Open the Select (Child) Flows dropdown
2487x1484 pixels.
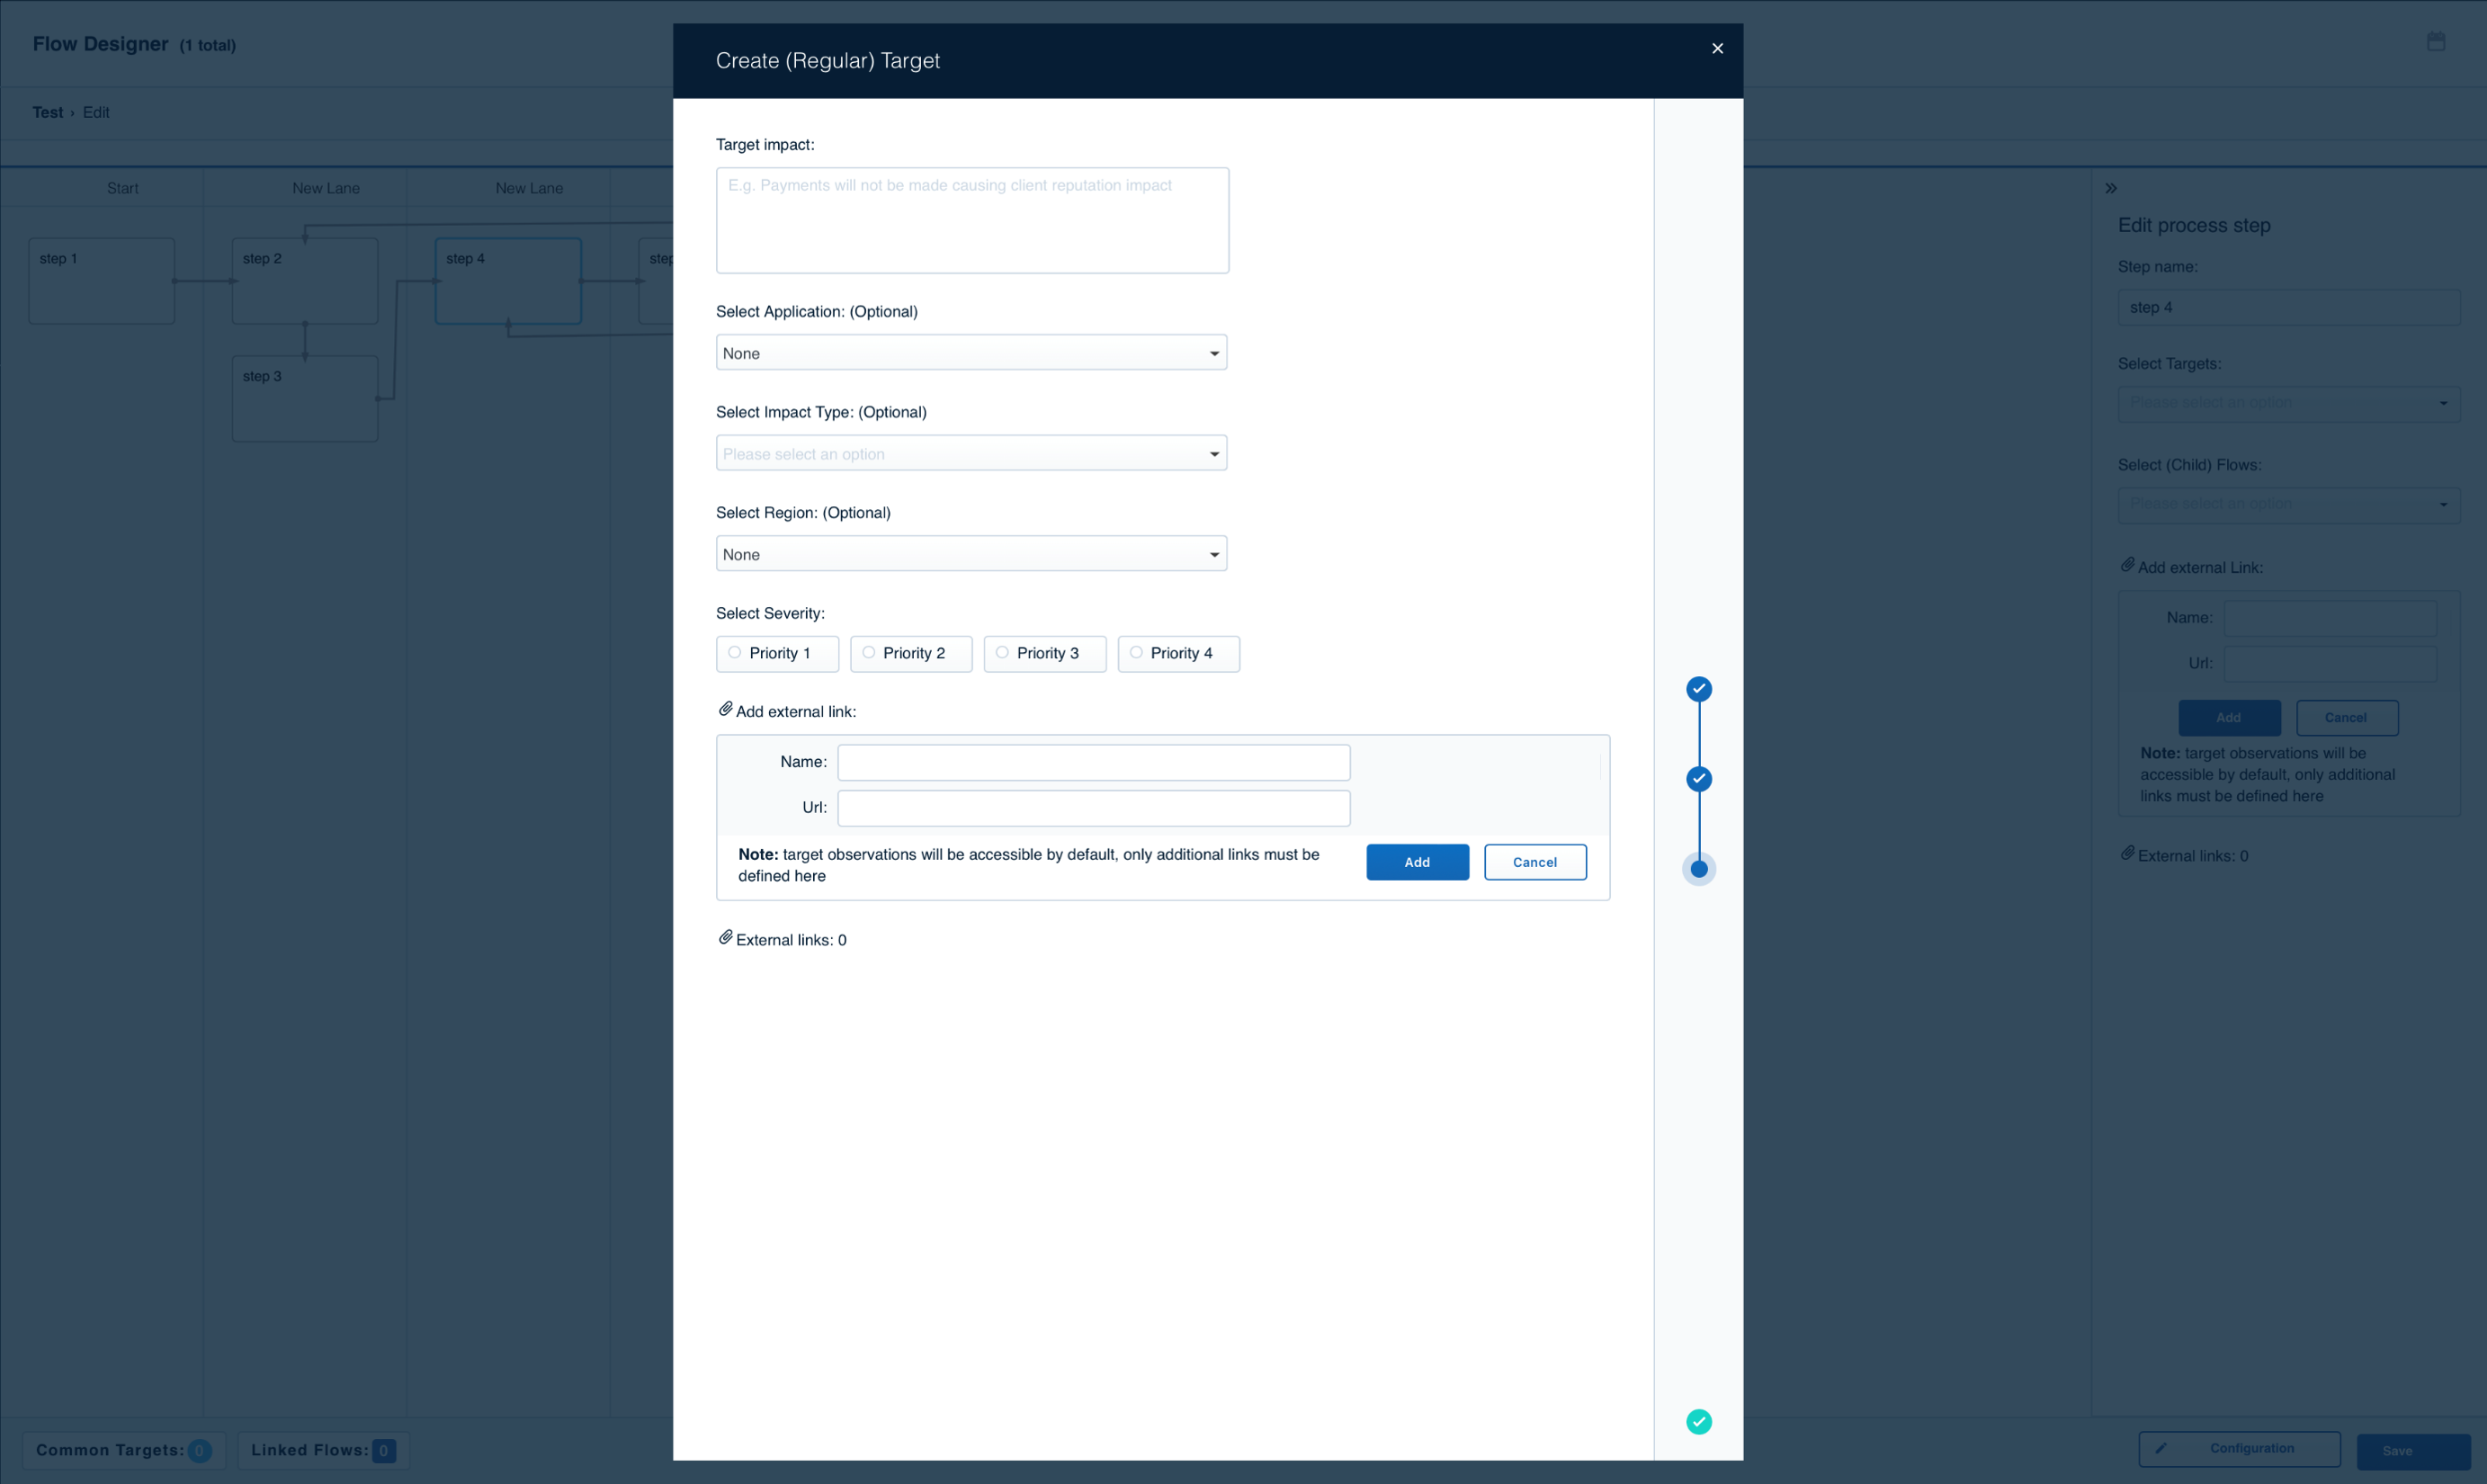click(x=2288, y=504)
